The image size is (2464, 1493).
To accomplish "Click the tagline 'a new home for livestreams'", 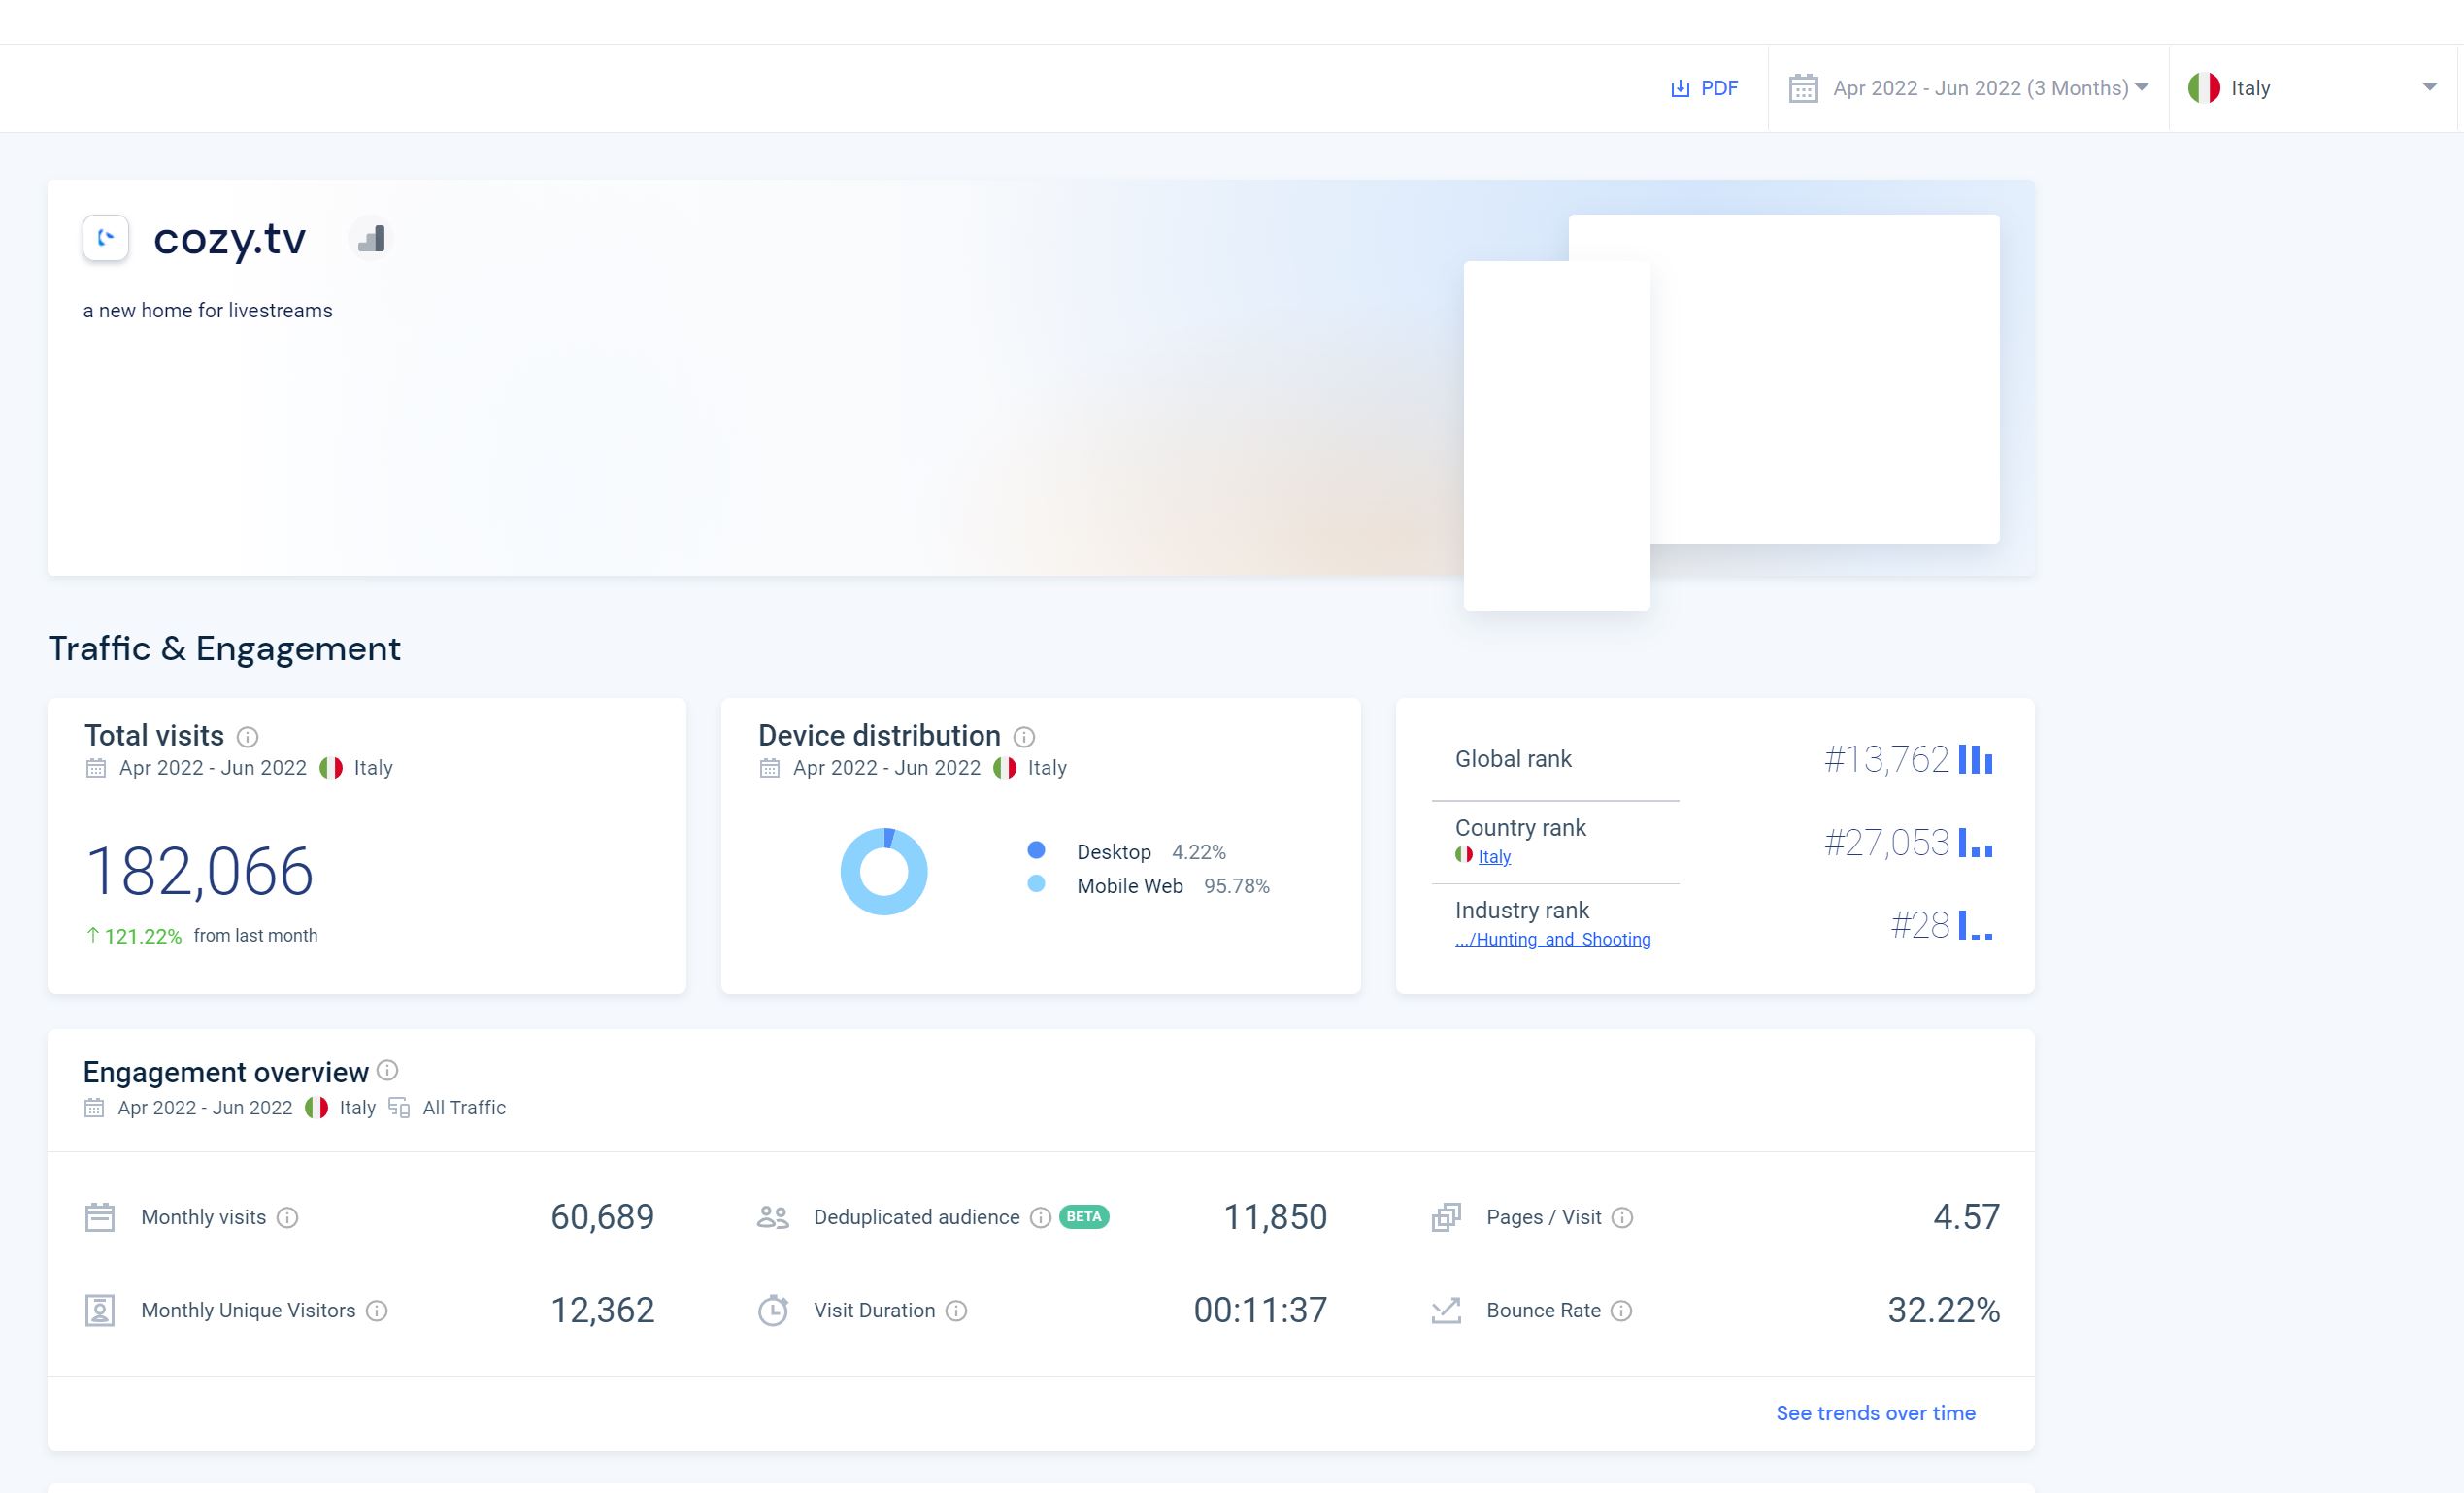I will click(208, 311).
